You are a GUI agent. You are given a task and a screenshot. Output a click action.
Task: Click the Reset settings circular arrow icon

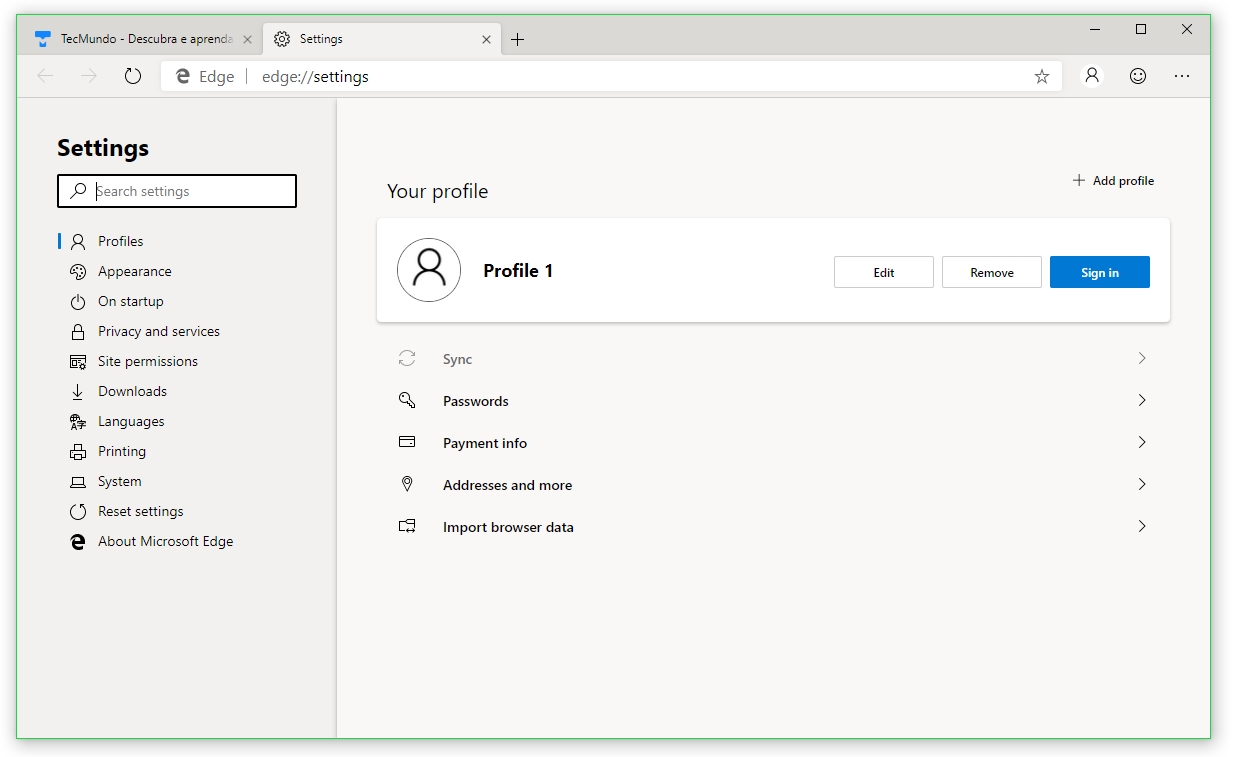tap(78, 512)
